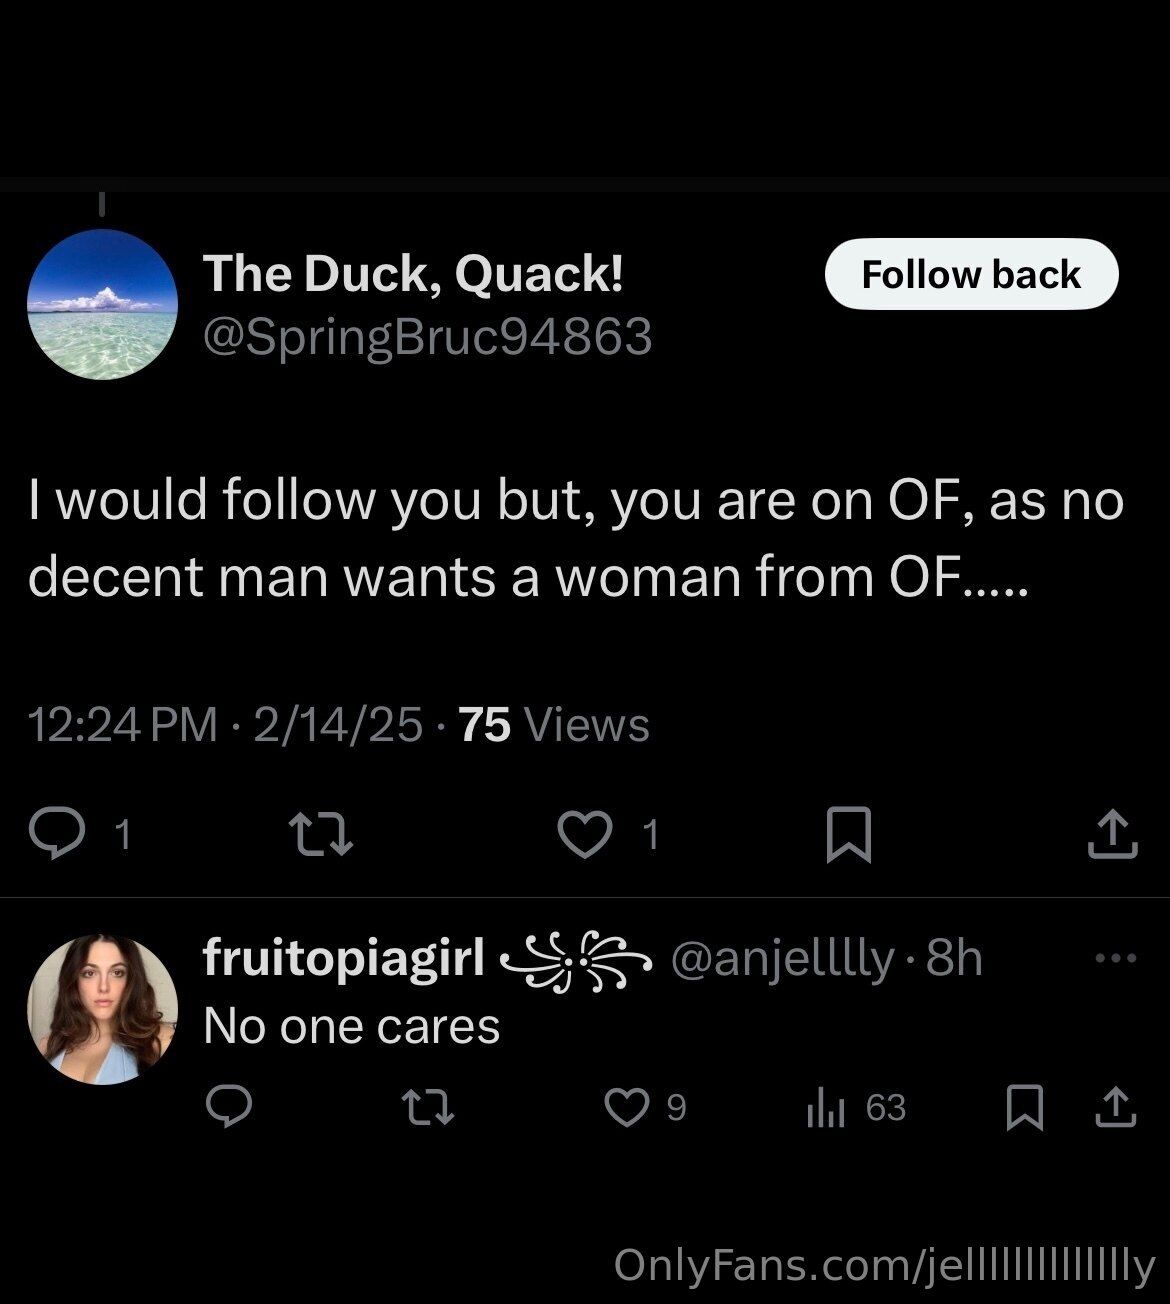Like the 'No one cares' reply
The image size is (1170, 1304).
[628, 1107]
